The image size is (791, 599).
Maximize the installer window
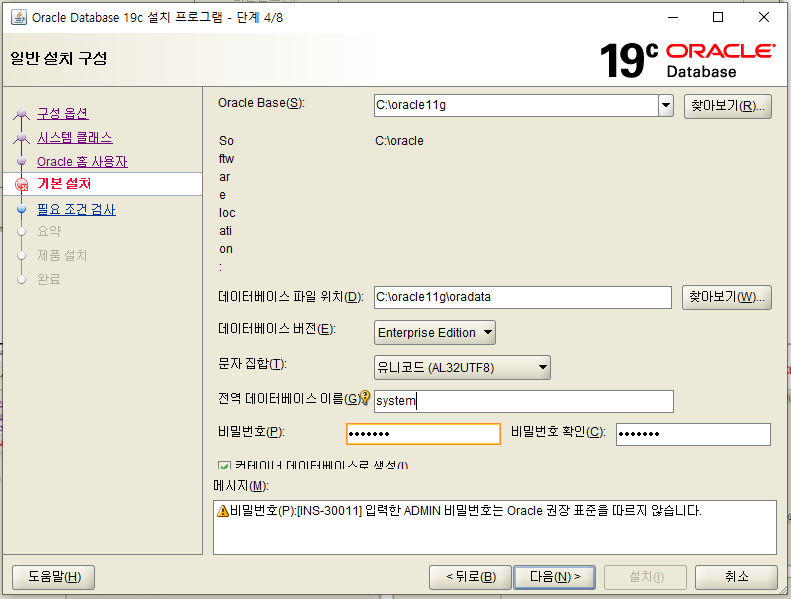pos(718,17)
